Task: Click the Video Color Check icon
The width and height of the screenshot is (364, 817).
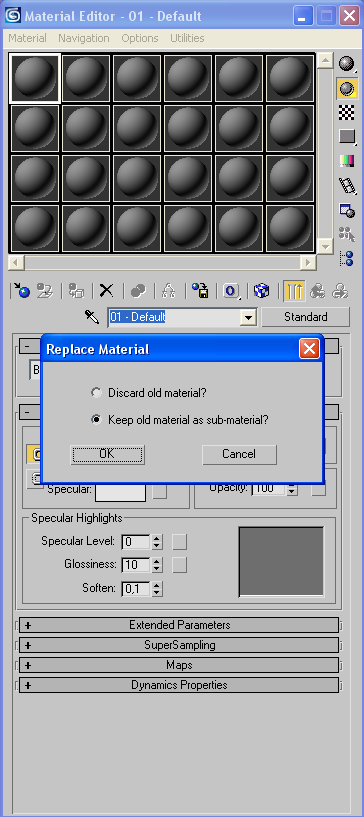Action: point(347,160)
